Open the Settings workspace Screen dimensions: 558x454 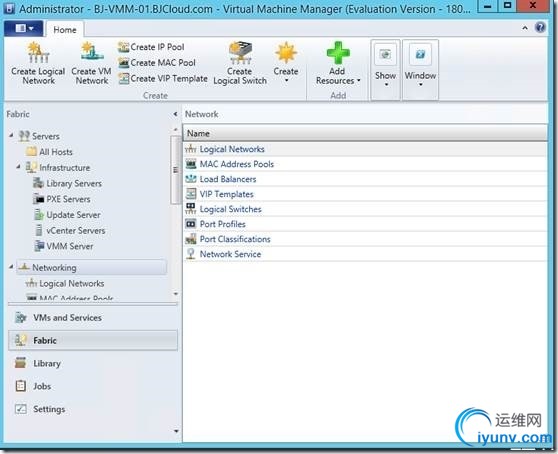tap(93, 409)
